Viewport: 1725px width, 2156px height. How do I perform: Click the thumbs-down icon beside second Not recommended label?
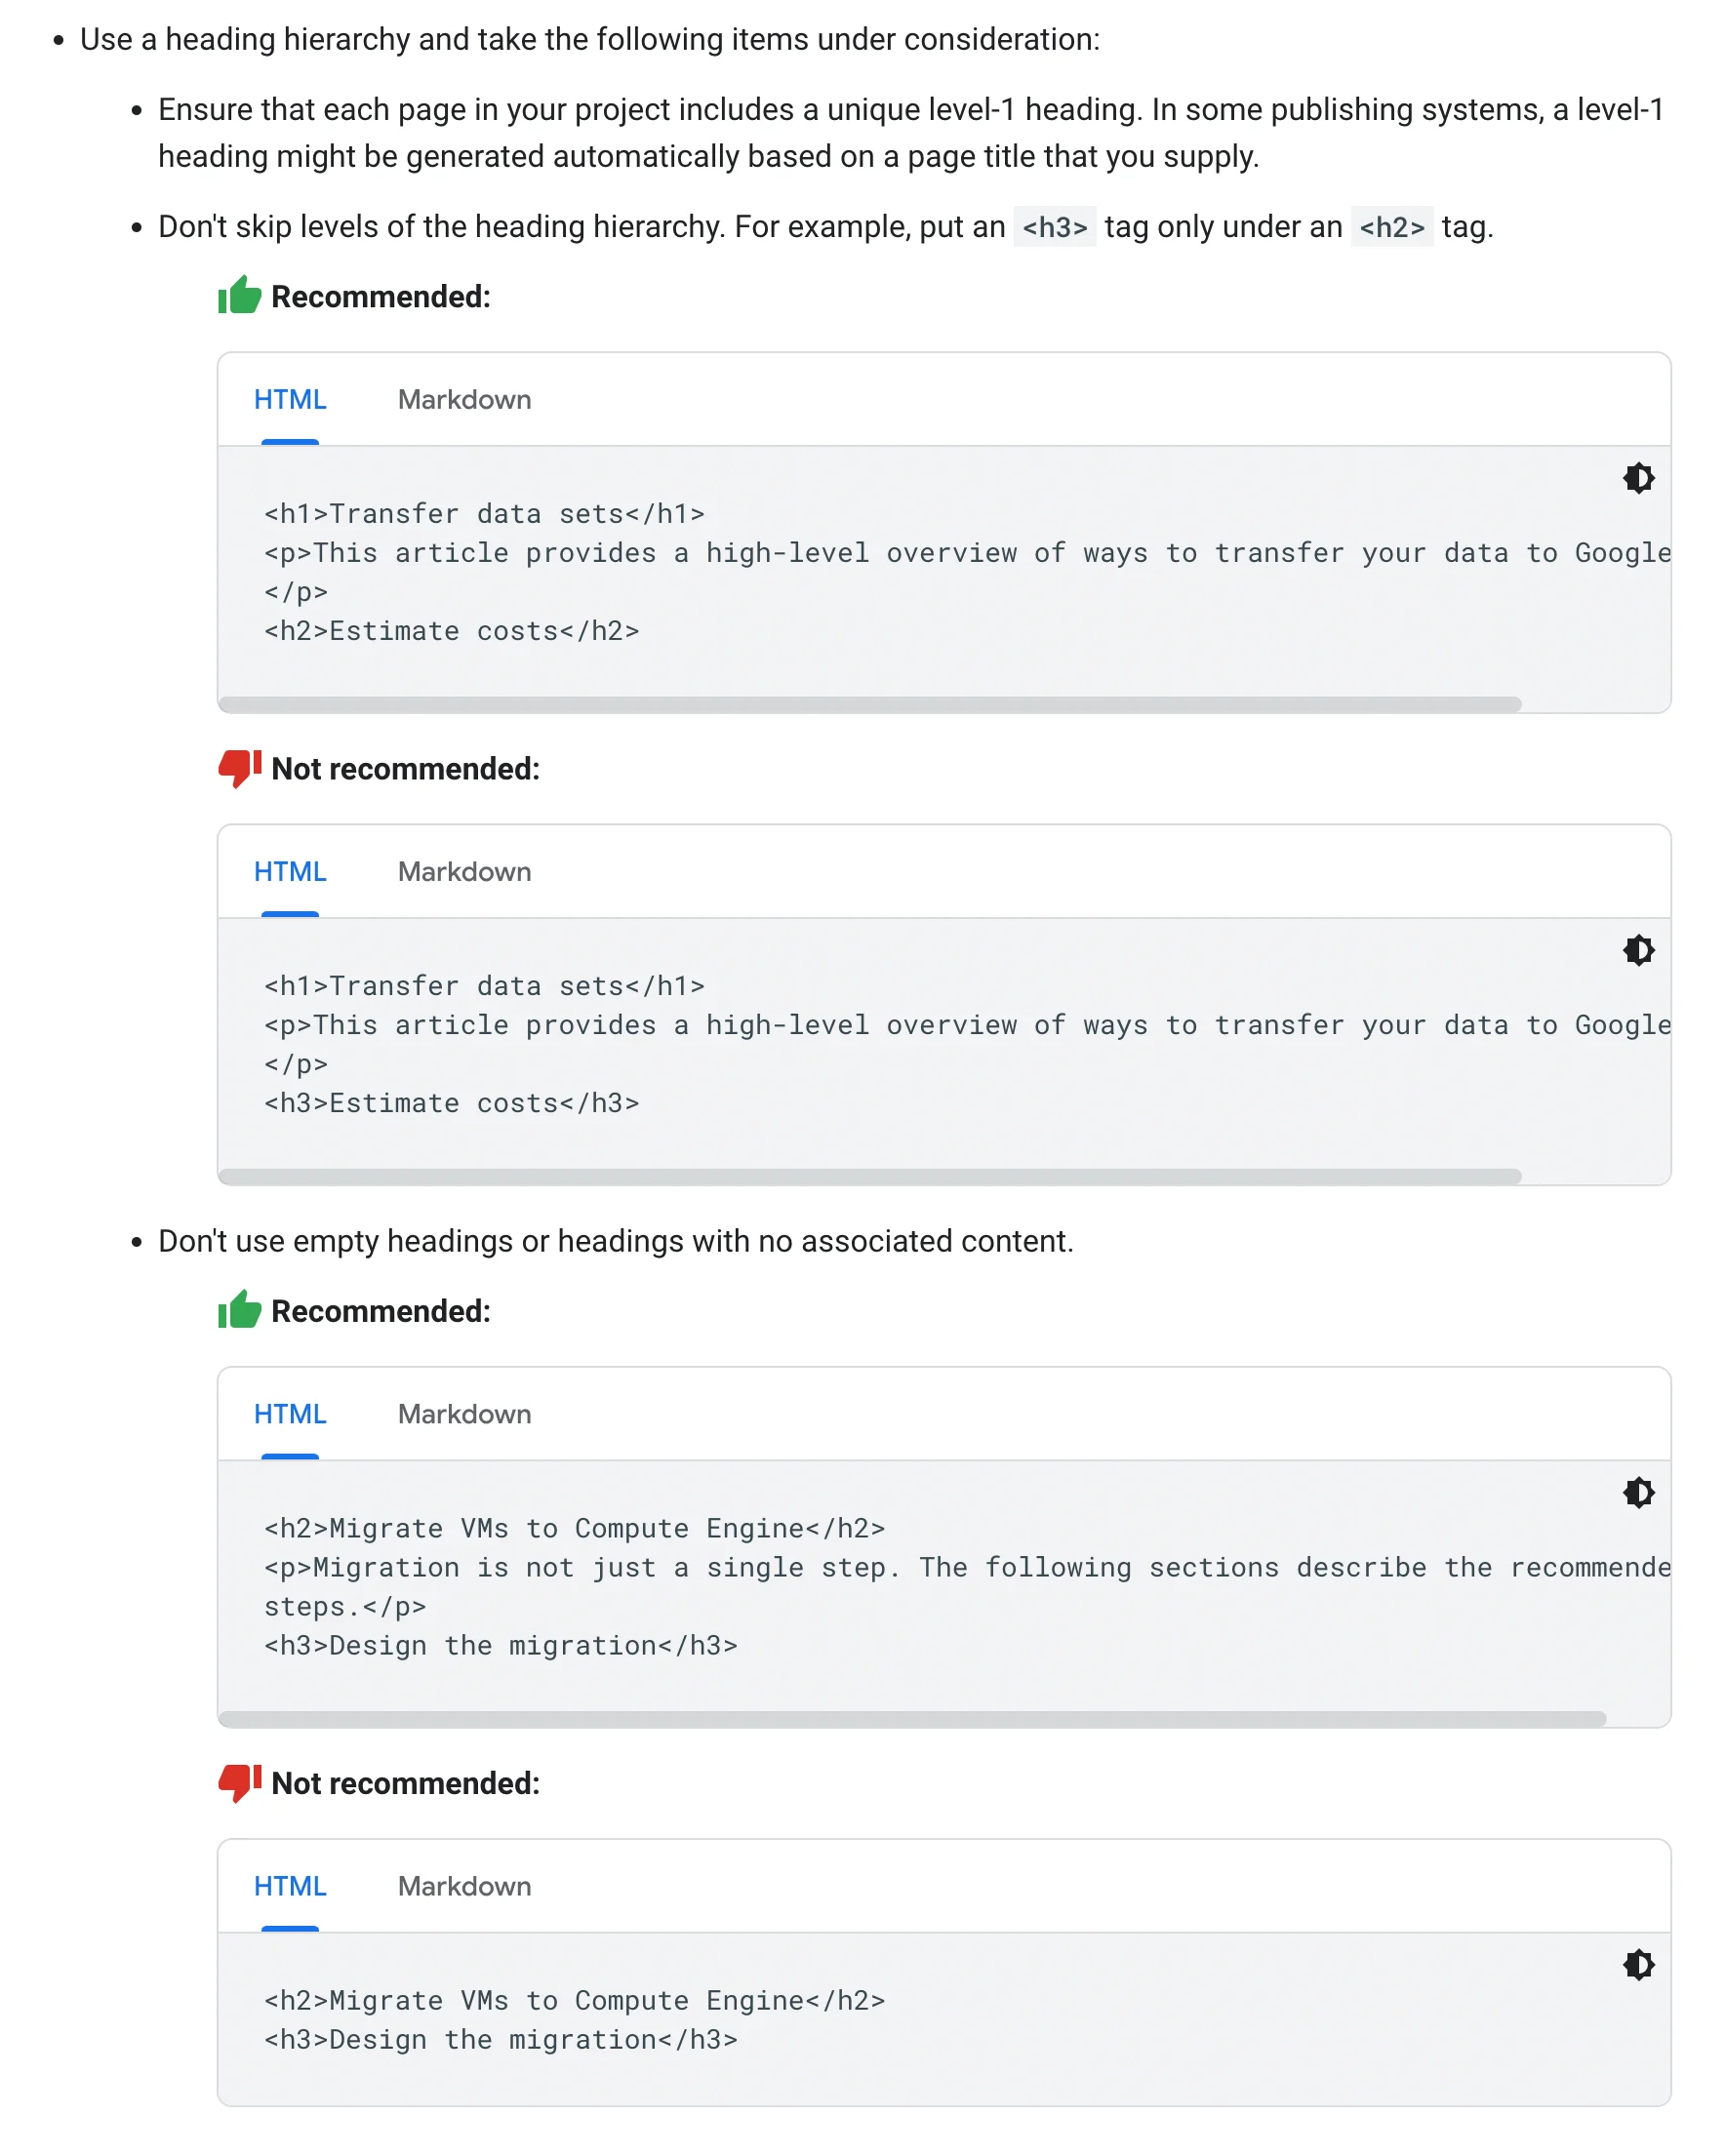pos(238,1783)
